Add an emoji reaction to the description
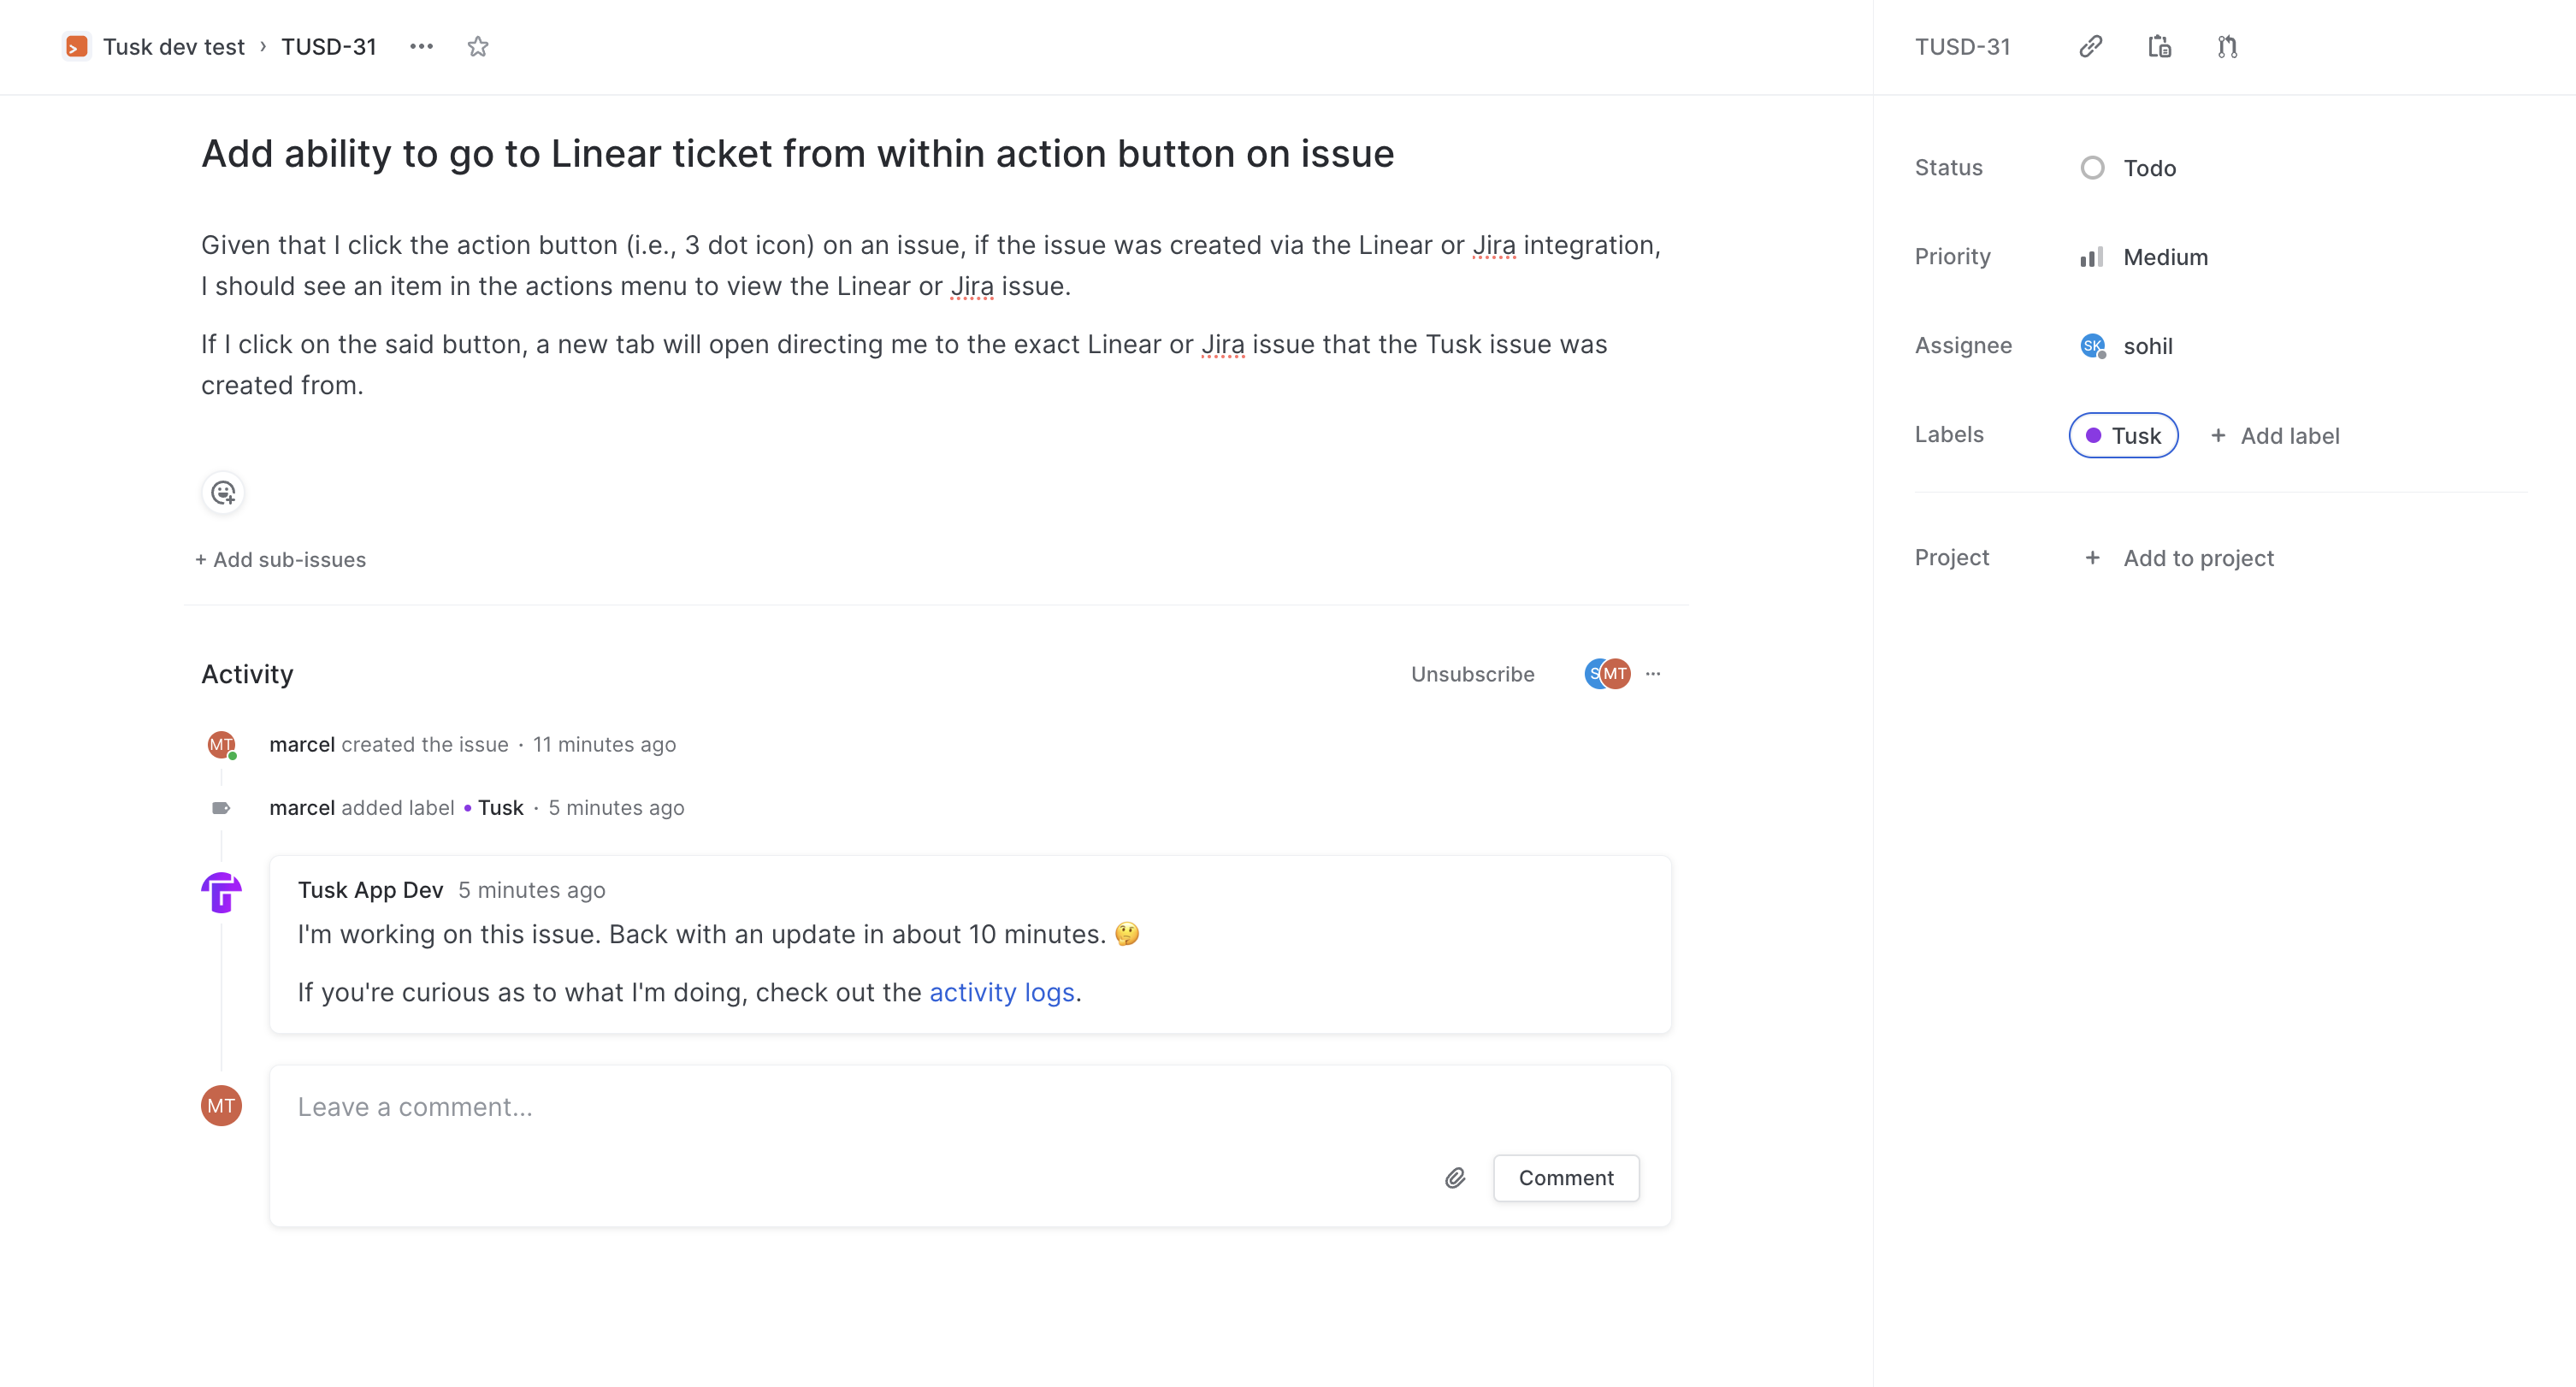Image resolution: width=2576 pixels, height=1387 pixels. 223,493
